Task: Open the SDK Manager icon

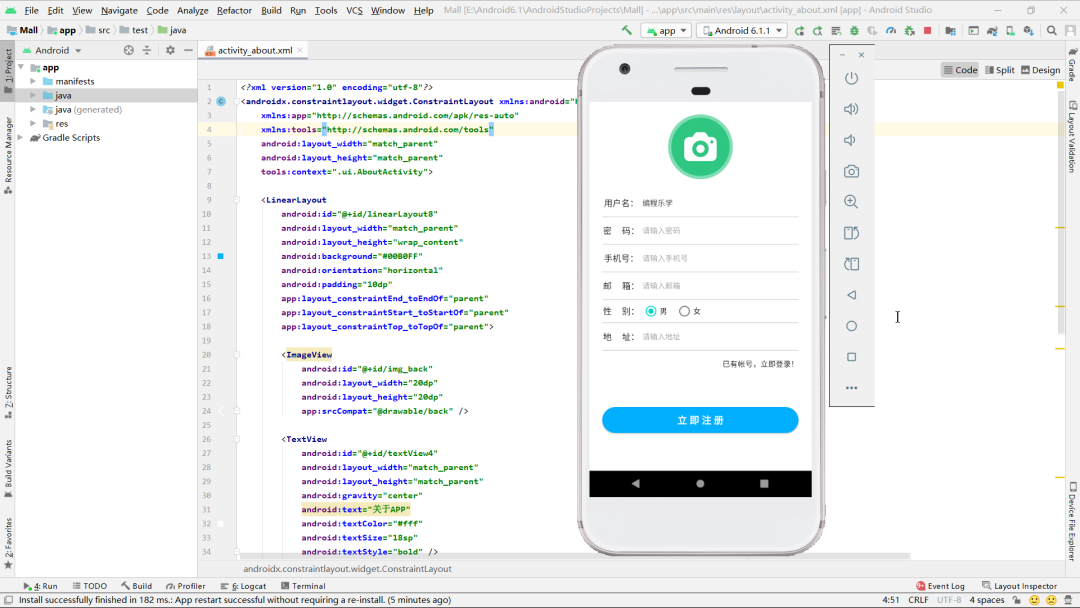Action: 1028,30
